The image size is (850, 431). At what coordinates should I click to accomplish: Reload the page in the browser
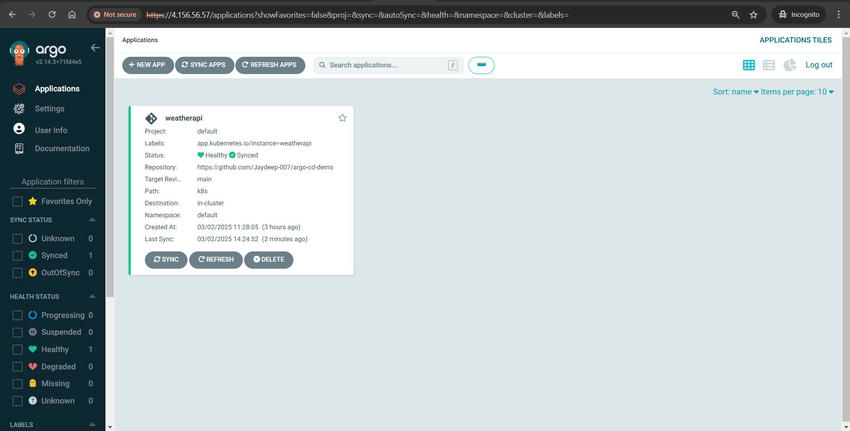pos(52,15)
